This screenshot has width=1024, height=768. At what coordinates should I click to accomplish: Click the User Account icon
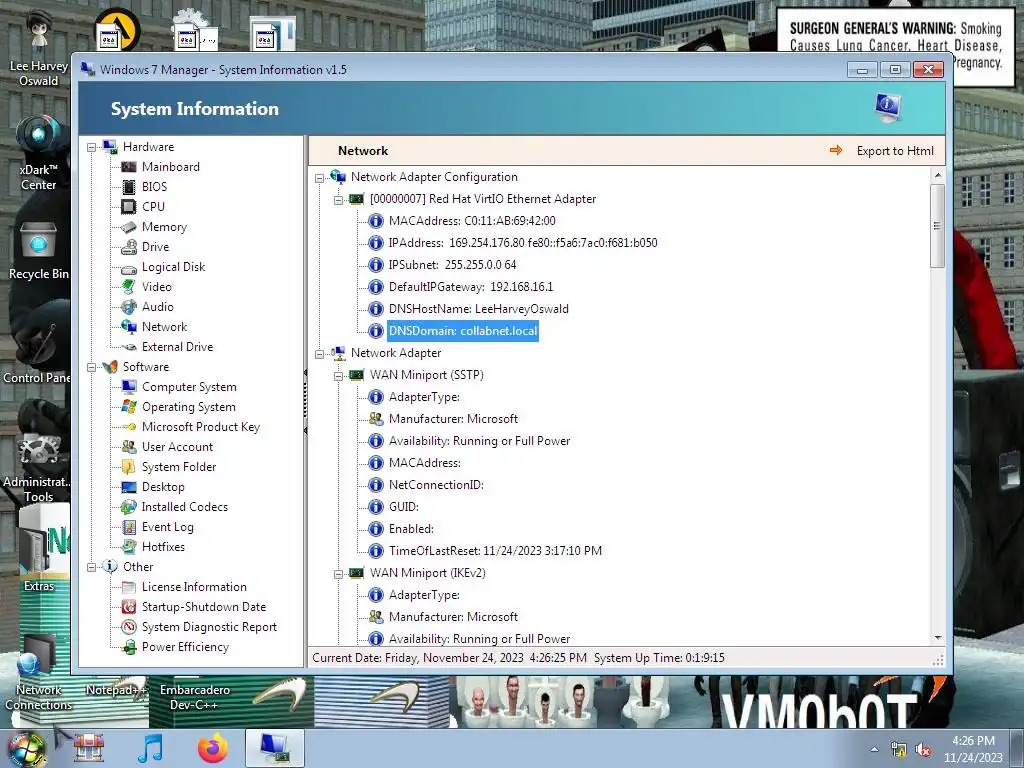[x=129, y=447]
